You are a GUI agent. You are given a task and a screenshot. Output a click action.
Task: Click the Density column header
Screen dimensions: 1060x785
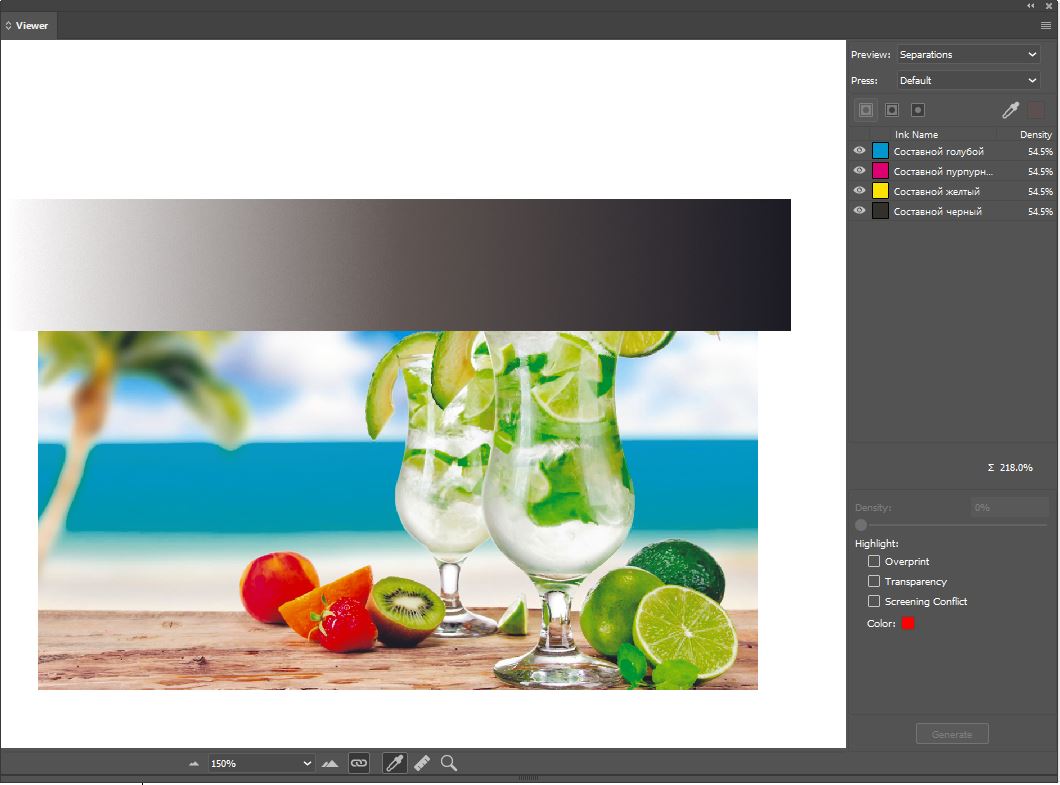pos(1036,135)
